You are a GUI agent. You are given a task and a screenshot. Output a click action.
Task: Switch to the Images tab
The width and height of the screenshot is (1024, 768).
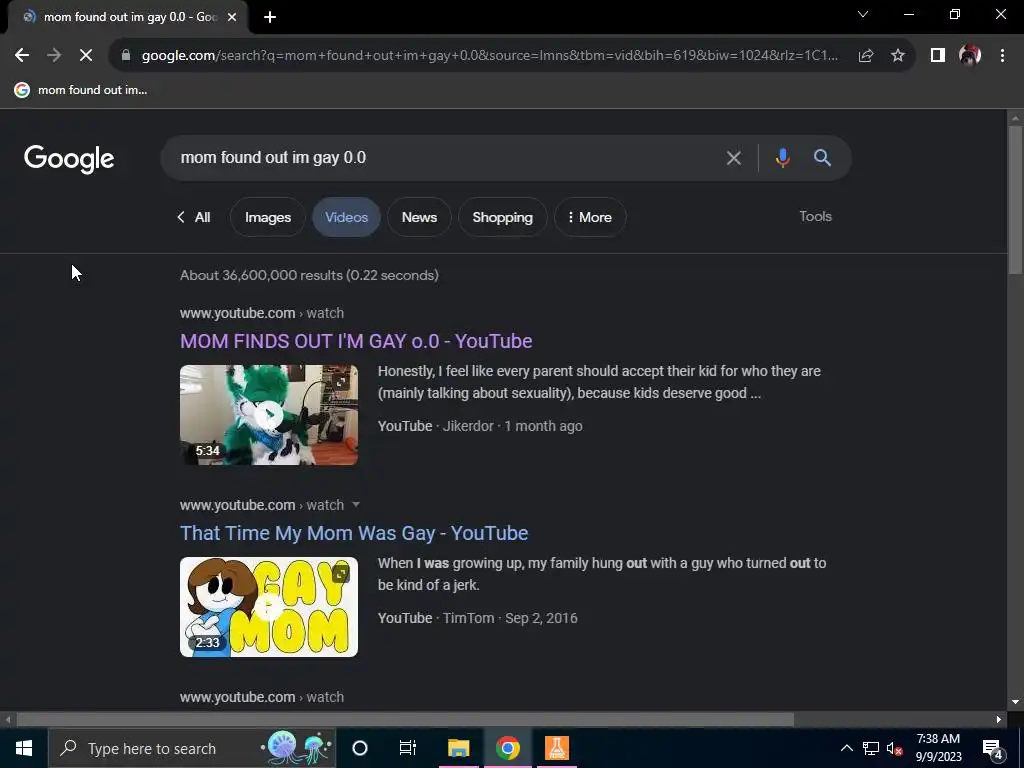[x=268, y=217]
